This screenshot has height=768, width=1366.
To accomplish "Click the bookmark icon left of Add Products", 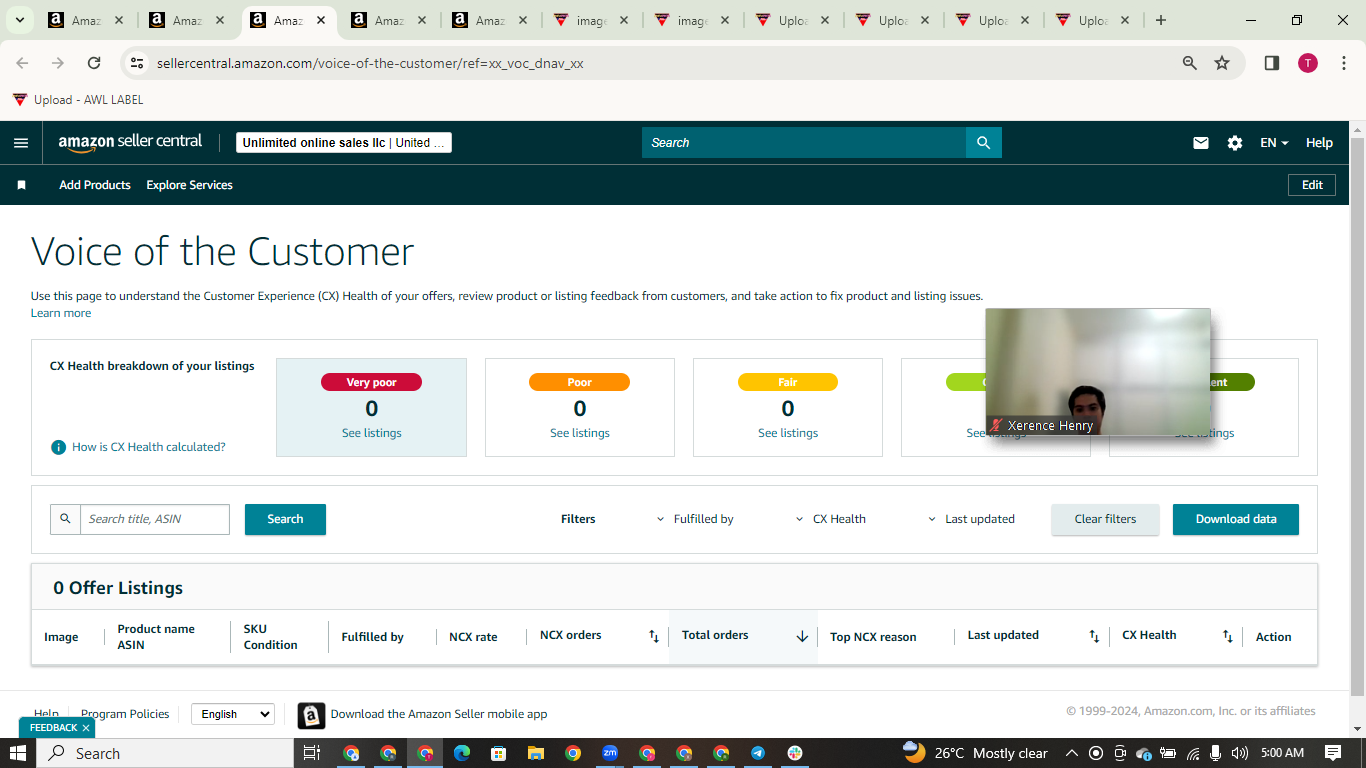I will (21, 185).
